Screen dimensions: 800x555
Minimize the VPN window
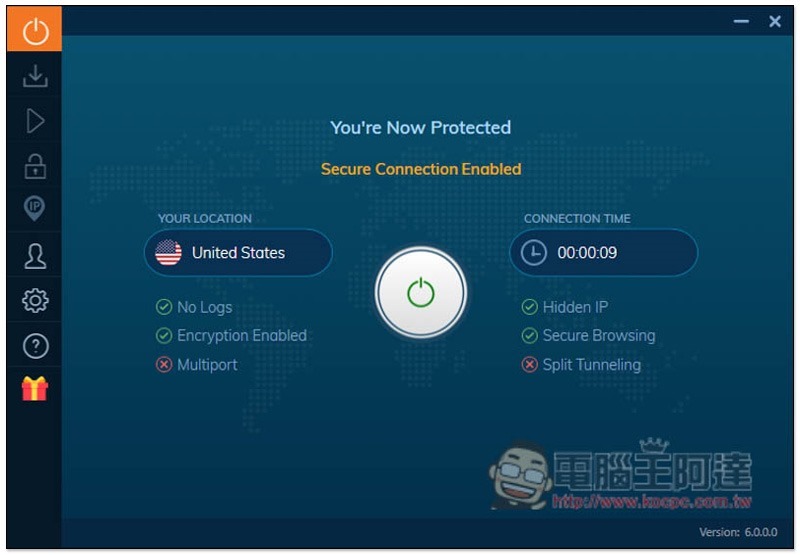(741, 21)
